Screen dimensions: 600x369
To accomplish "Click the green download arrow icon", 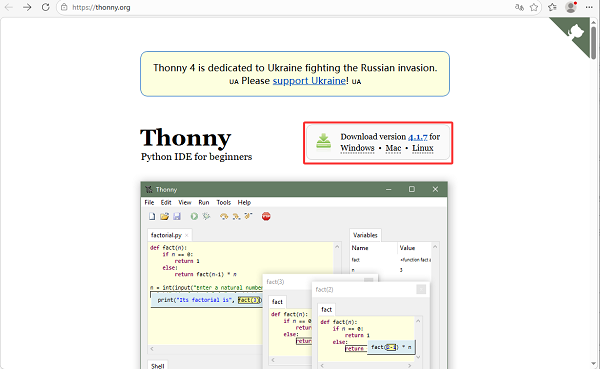I will click(x=323, y=141).
